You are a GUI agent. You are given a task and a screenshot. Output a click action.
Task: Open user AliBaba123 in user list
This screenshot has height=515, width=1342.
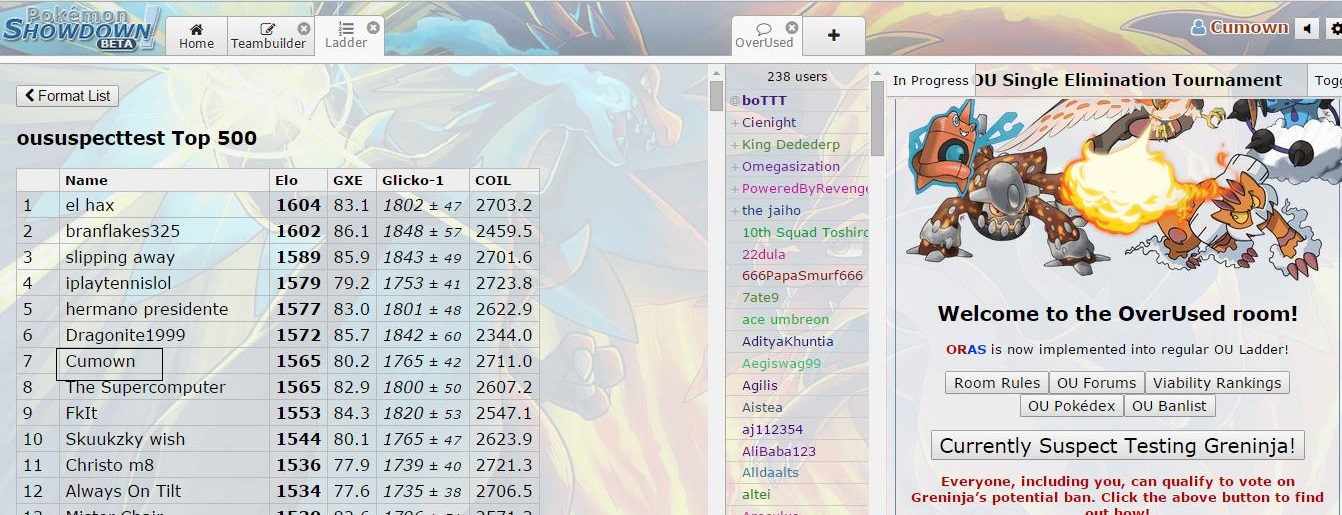pyautogui.click(x=779, y=452)
